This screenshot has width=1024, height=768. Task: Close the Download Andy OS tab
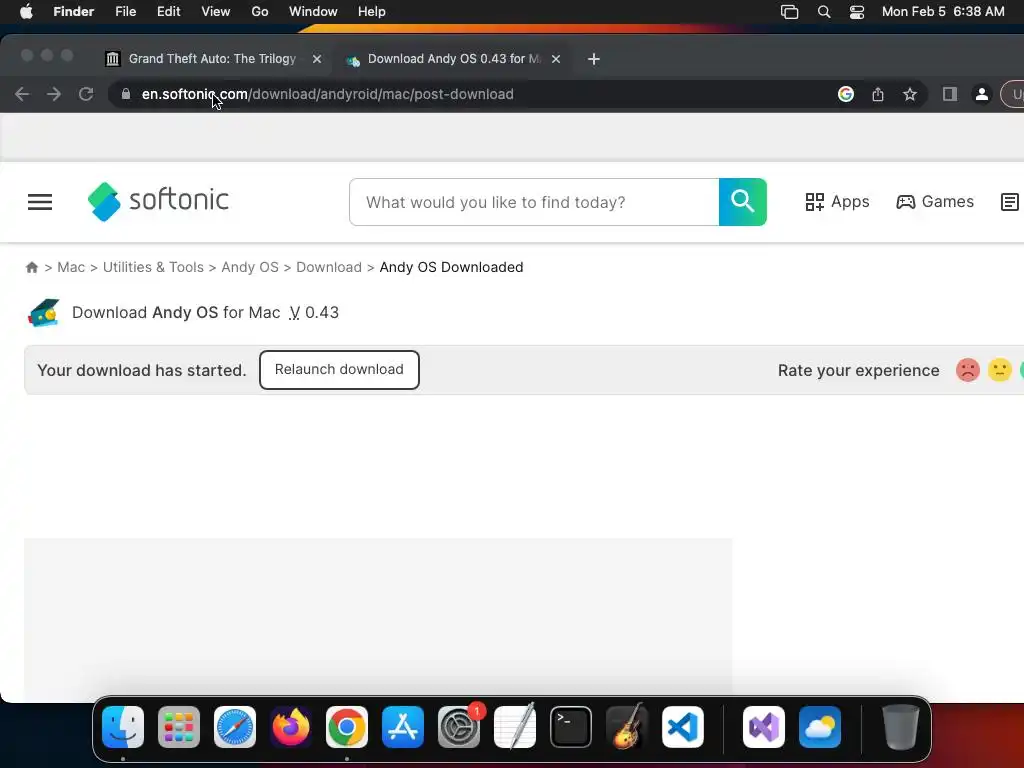tap(556, 59)
